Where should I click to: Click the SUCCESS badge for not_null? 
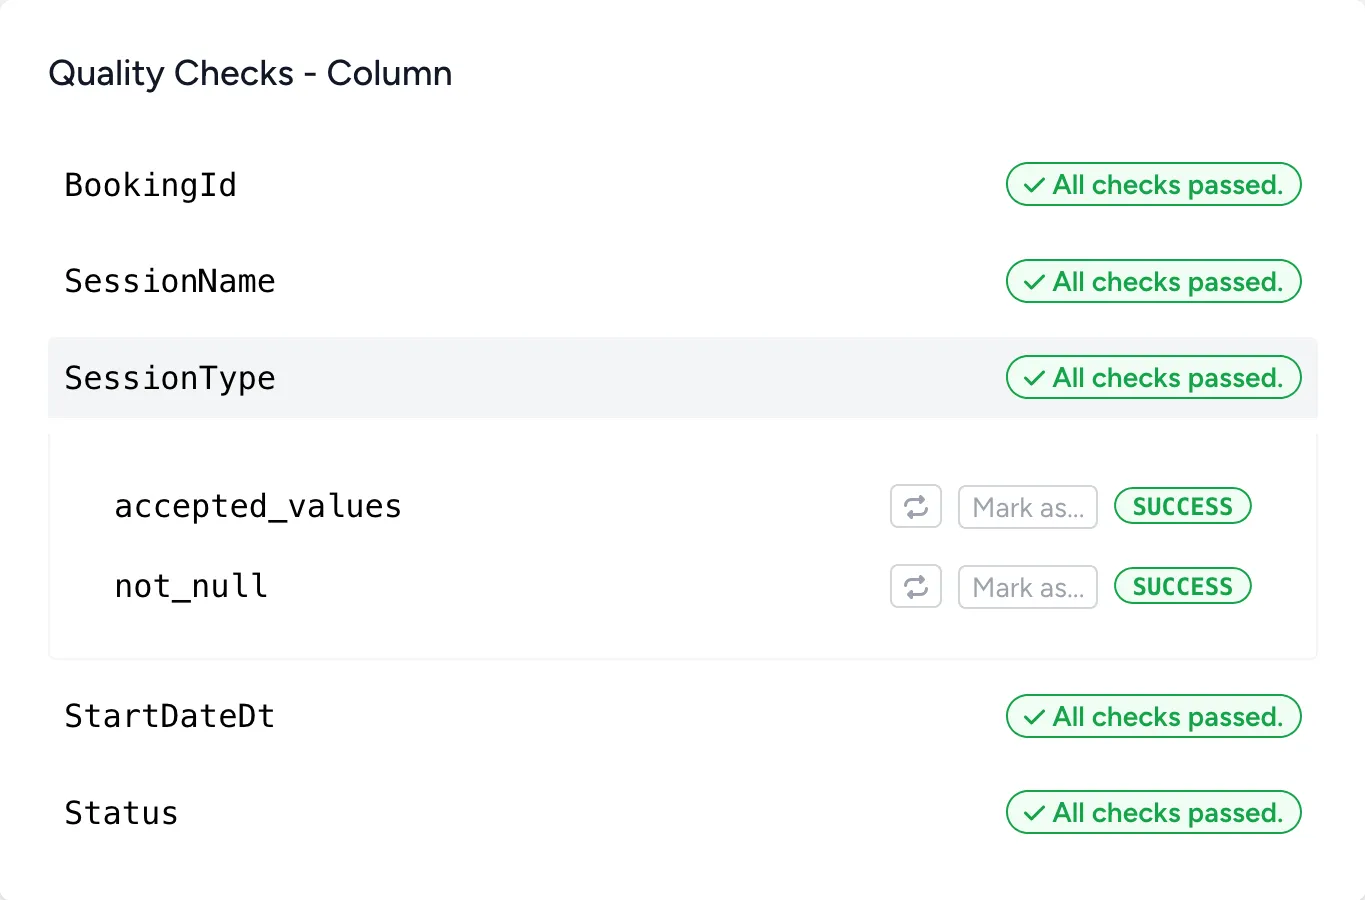[1182, 586]
